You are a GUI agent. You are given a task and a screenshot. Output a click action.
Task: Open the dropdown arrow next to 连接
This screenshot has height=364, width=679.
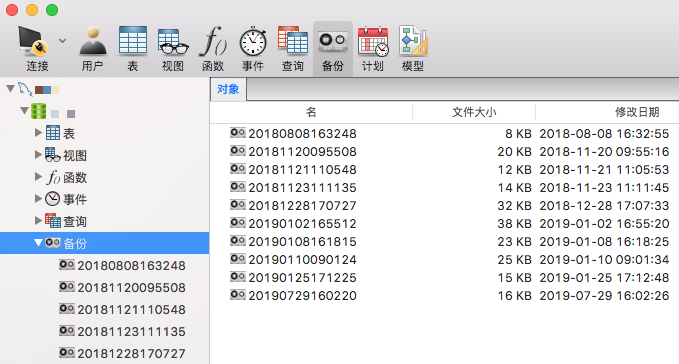62,41
